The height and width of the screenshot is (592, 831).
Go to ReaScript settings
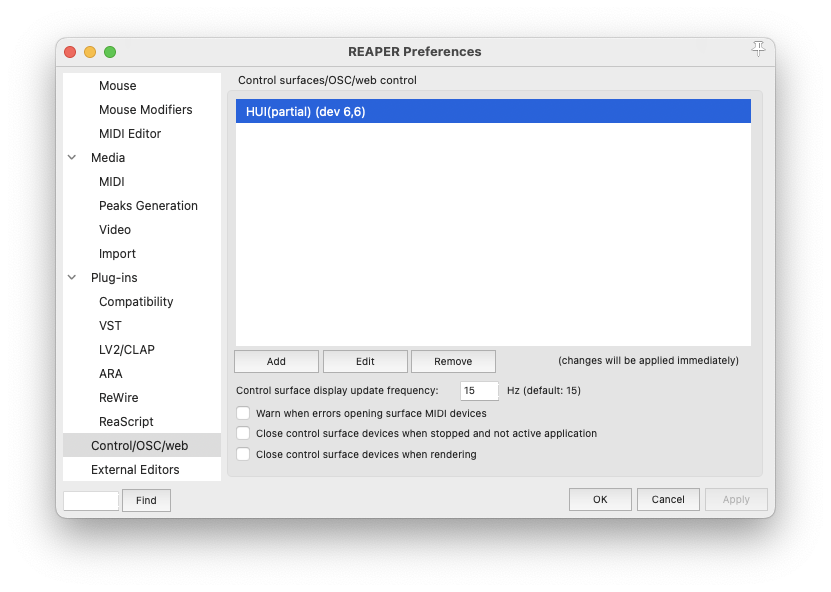126,421
